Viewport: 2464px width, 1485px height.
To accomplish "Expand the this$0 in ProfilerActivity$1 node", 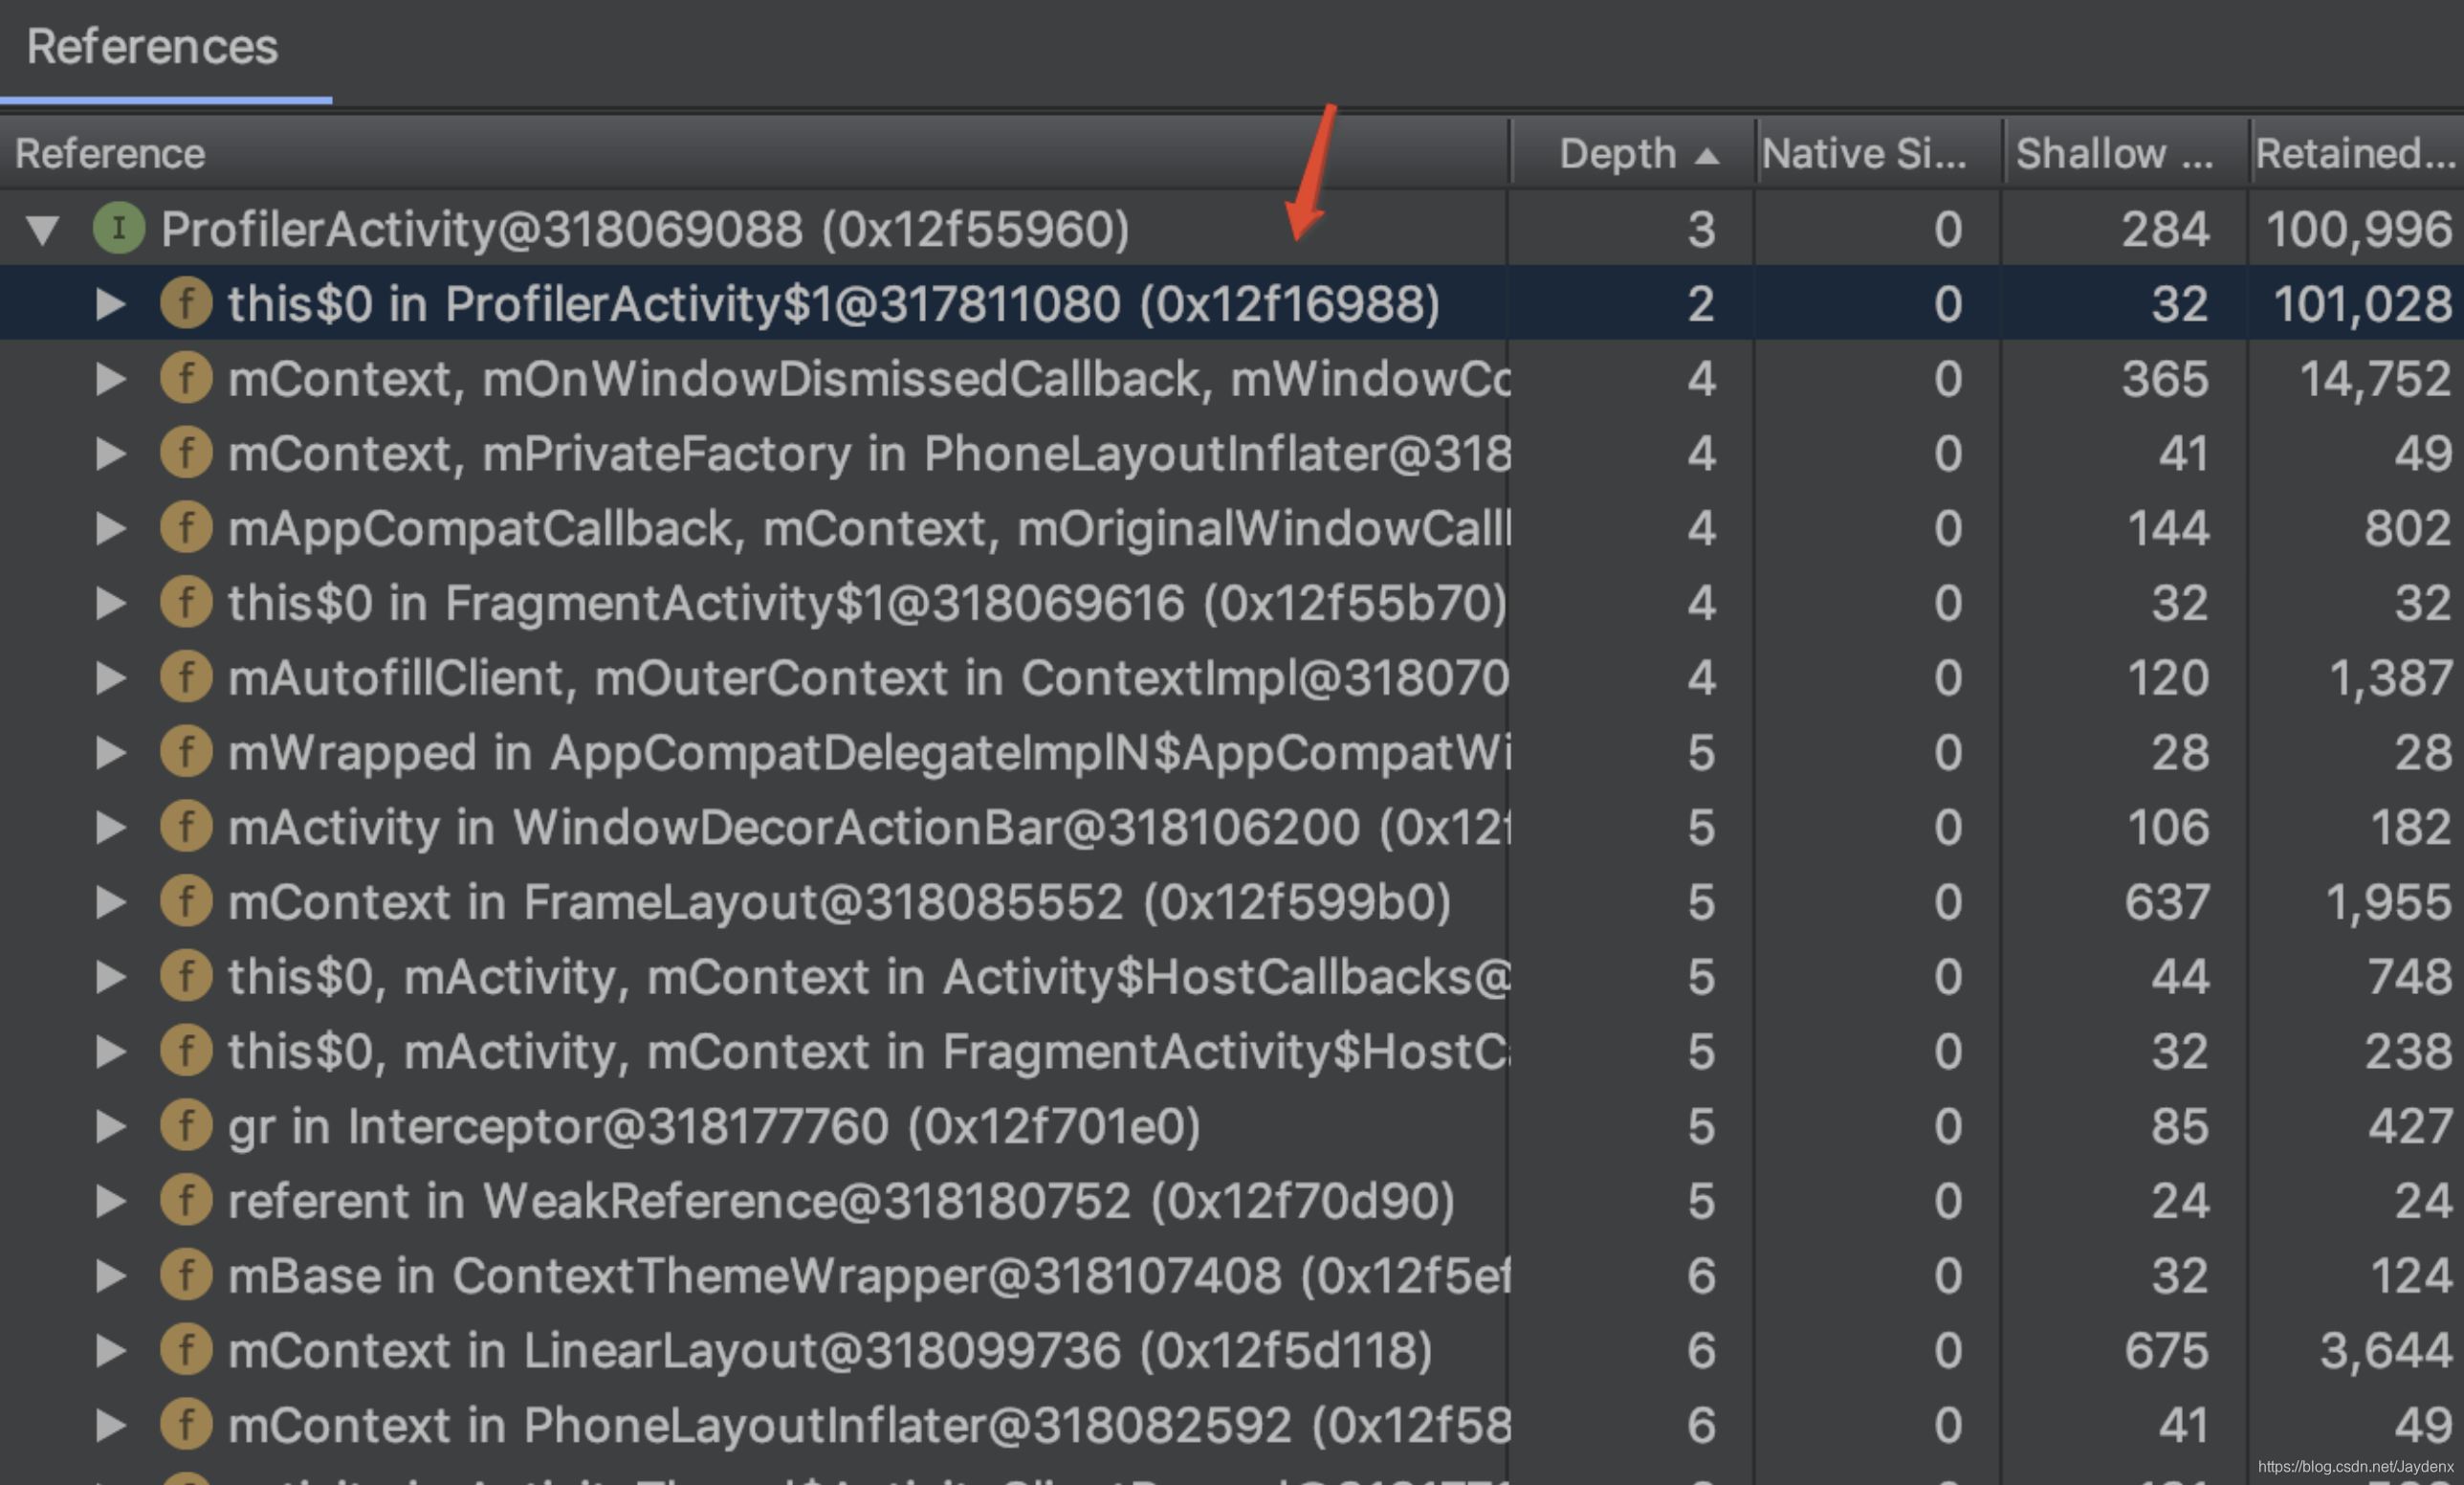I will pos(110,304).
